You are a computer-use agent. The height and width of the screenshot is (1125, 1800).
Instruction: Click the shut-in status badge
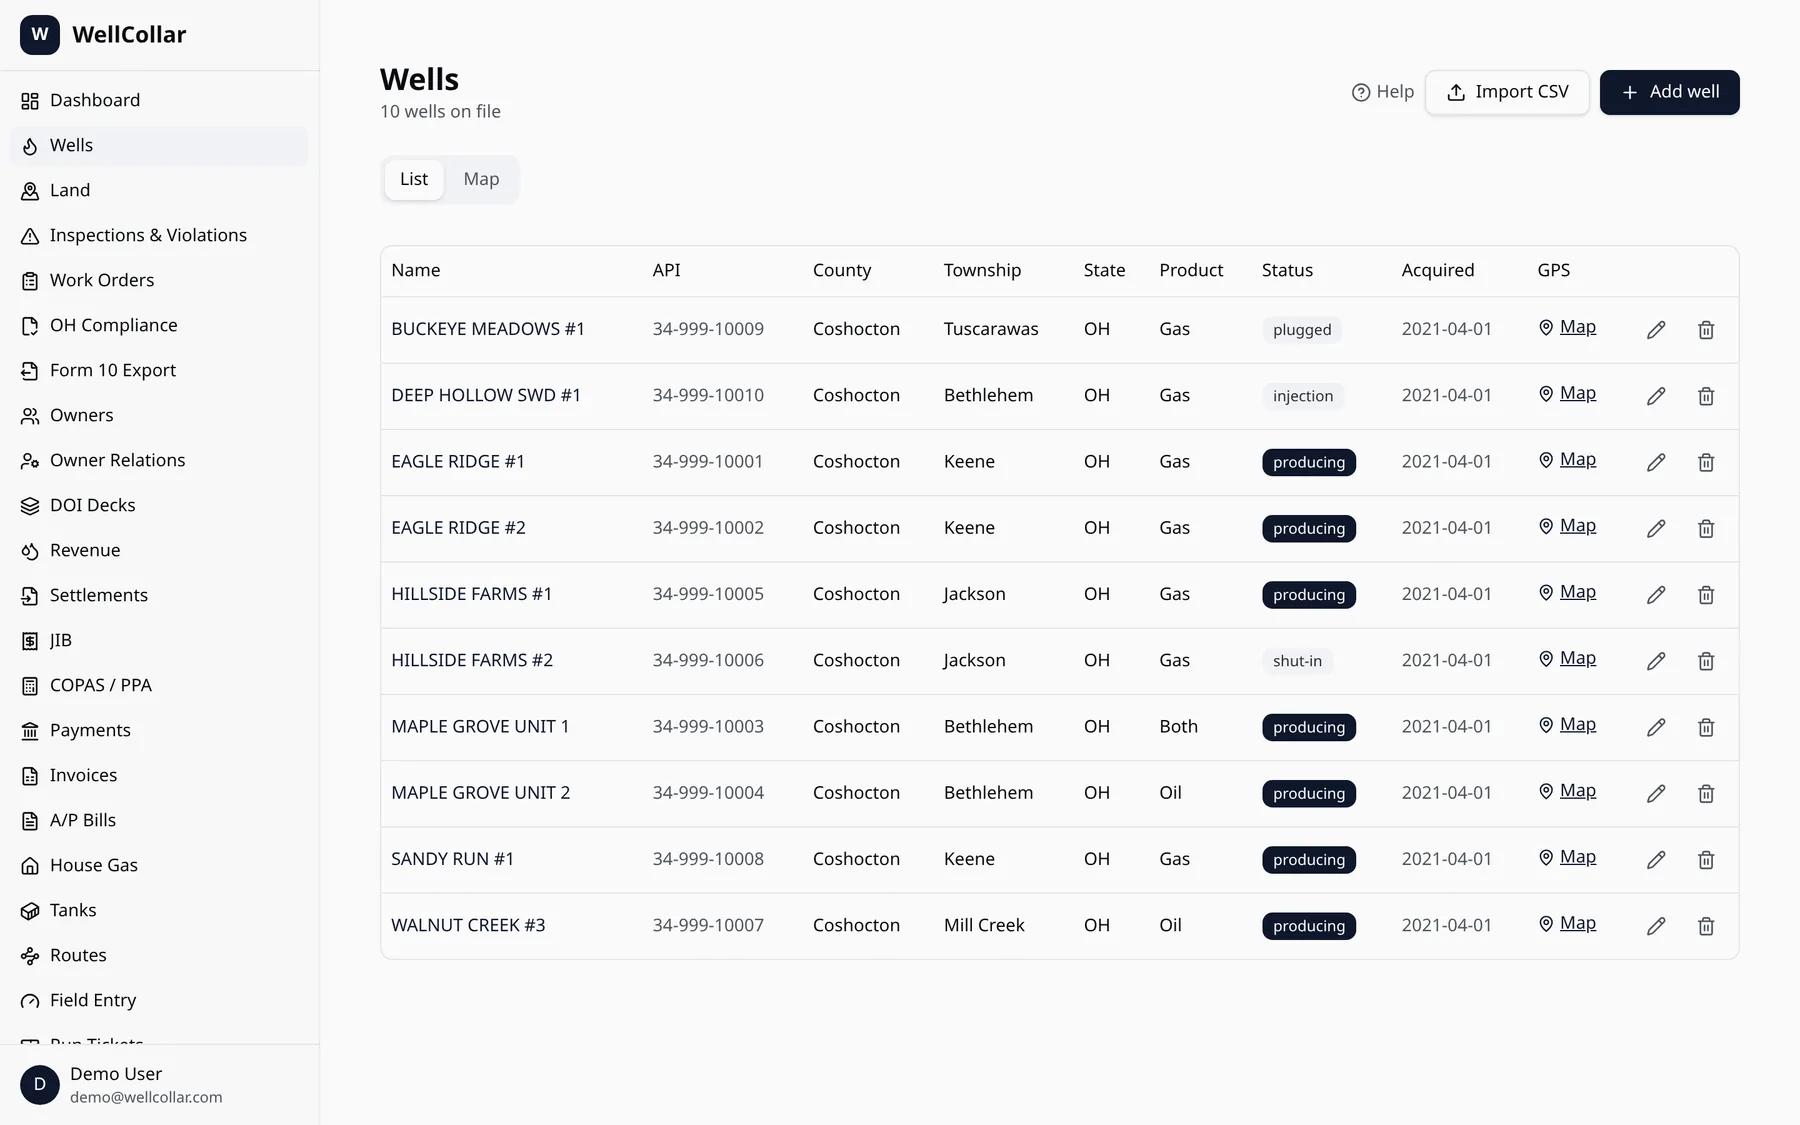coord(1297,661)
